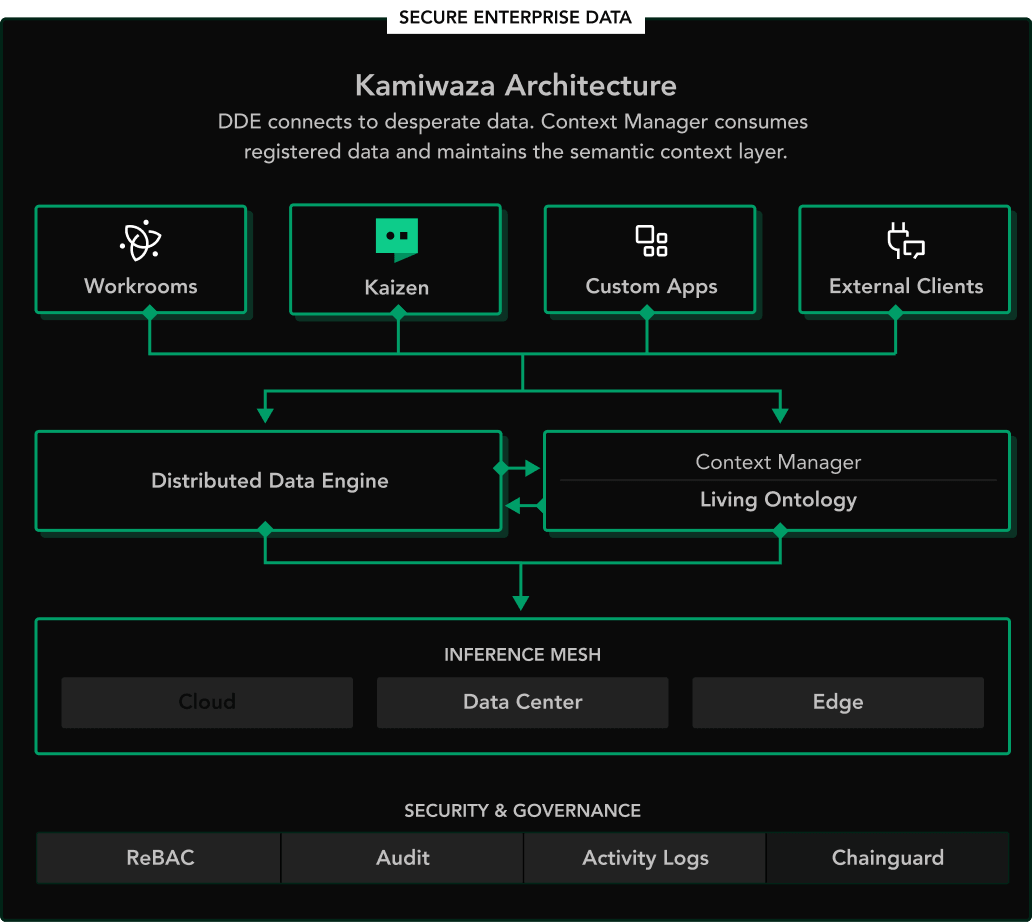This screenshot has height=923, width=1032.
Task: Select the Custom Apps label
Action: (x=652, y=286)
